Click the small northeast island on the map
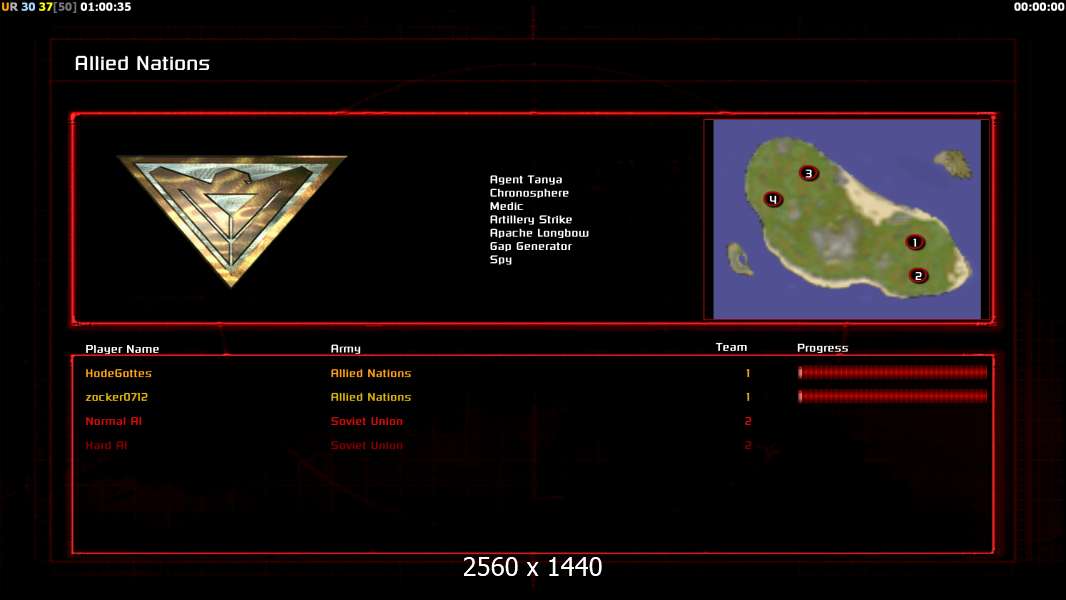The image size is (1066, 600). (953, 163)
